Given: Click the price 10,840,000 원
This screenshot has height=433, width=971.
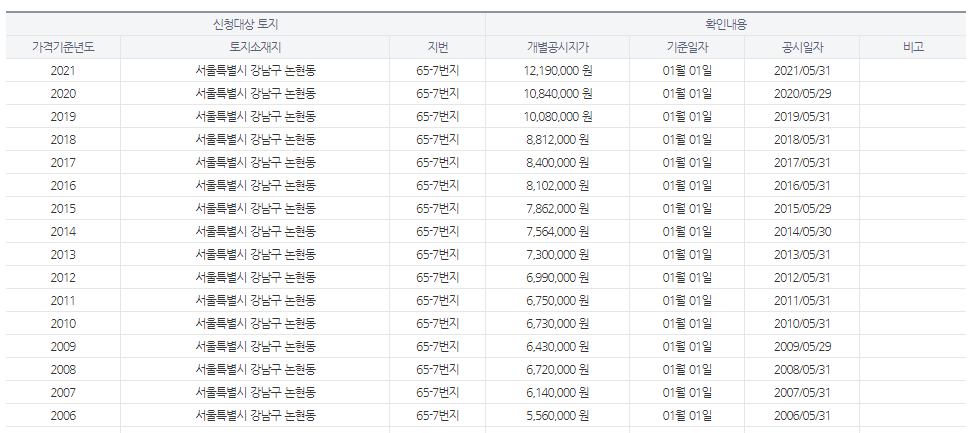Looking at the screenshot, I should [x=557, y=94].
